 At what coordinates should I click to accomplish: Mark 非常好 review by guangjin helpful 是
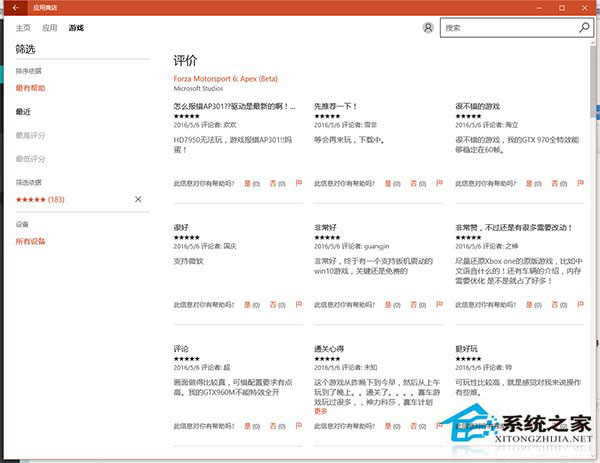tap(392, 305)
